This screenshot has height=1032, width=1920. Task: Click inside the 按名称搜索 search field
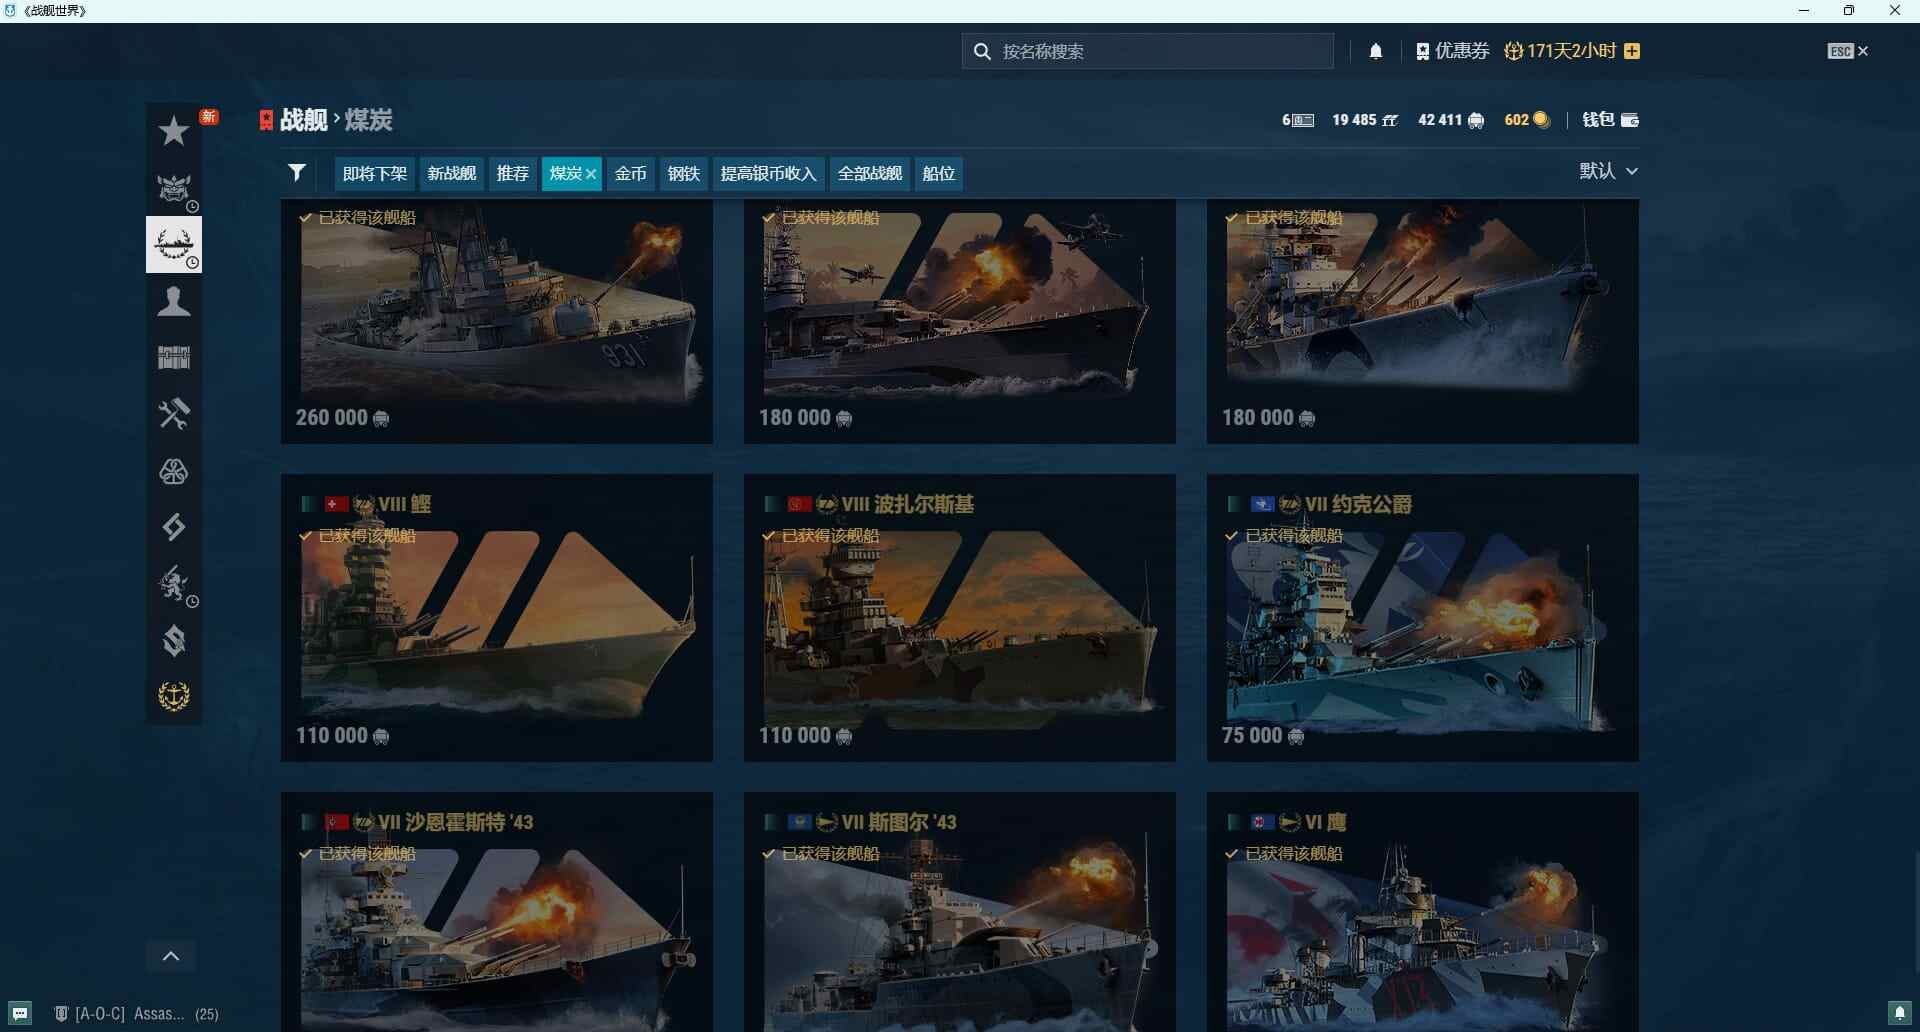1148,51
